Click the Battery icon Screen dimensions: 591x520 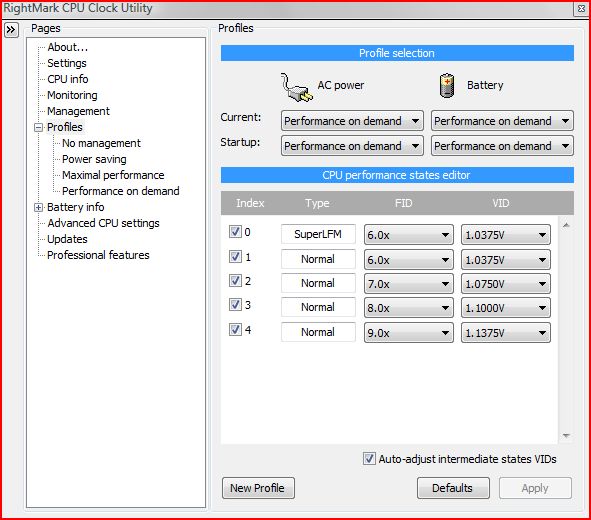coord(447,85)
